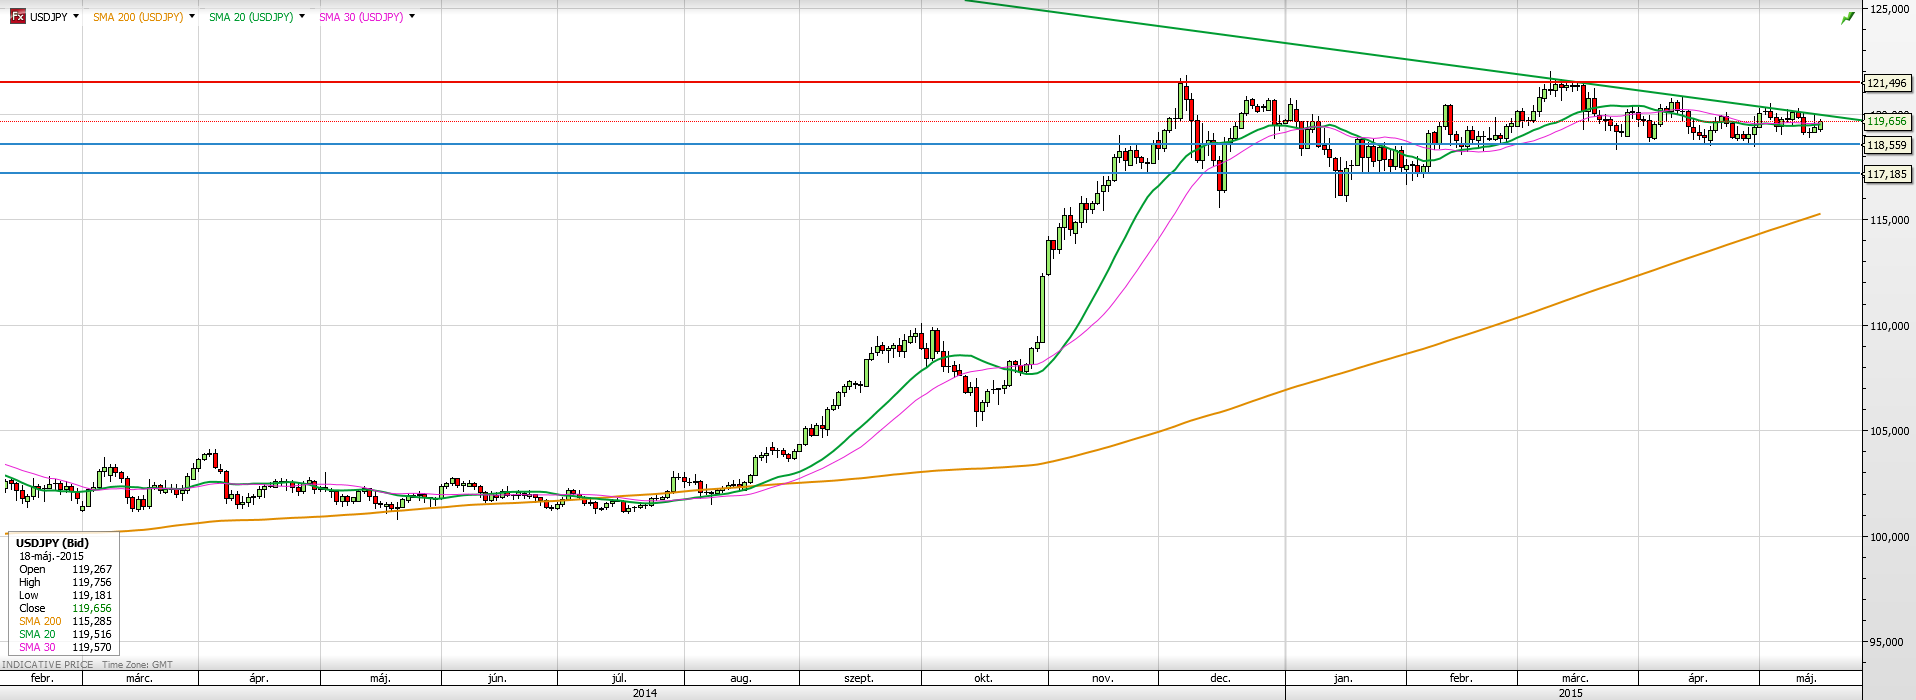The image size is (1916, 700).
Task: Click the 2014 year label on the time axis
Action: 645,692
